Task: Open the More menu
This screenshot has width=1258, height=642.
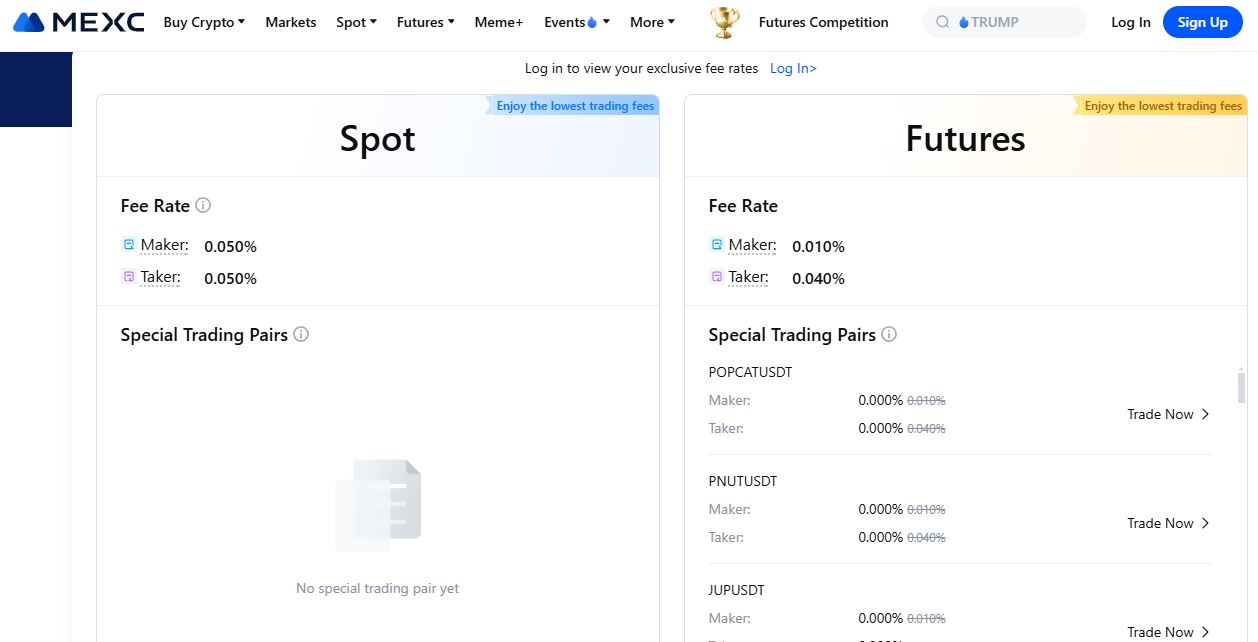Action: (652, 22)
